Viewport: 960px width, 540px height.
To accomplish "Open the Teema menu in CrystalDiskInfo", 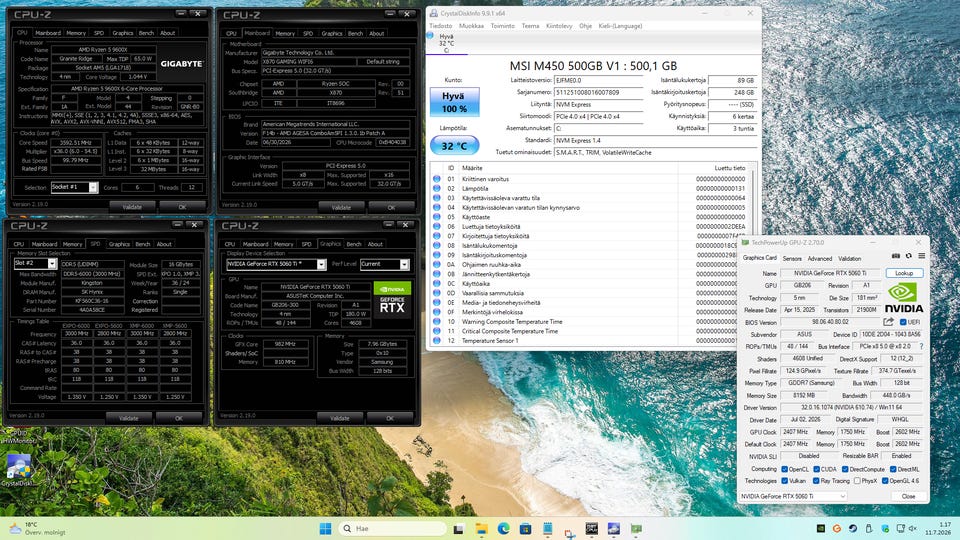I will (530, 26).
